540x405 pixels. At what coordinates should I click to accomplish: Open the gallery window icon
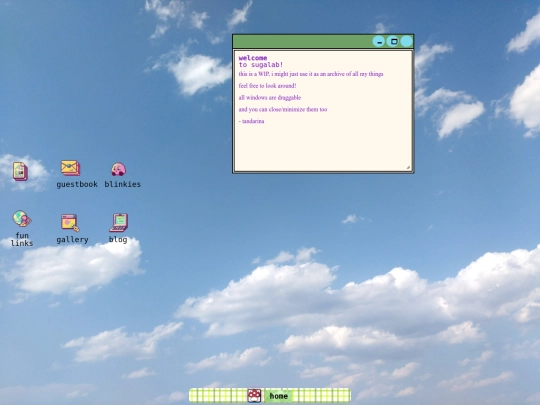(70, 223)
